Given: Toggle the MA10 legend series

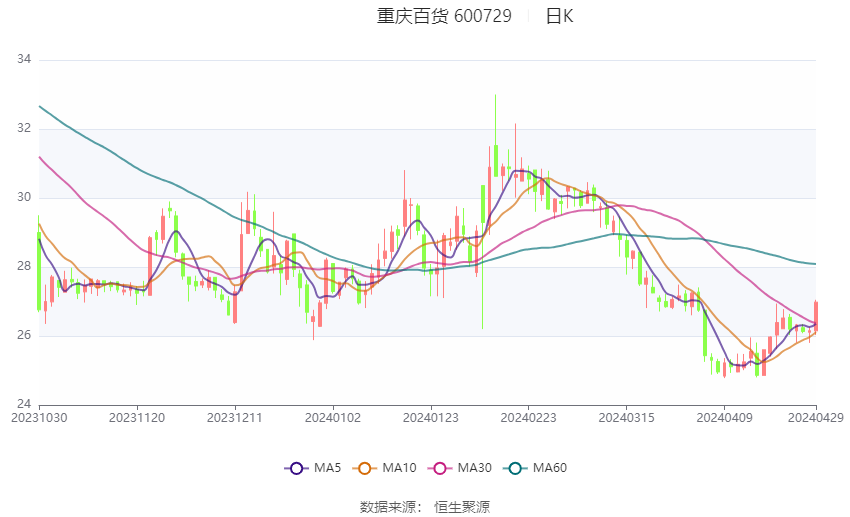Looking at the screenshot, I should pyautogui.click(x=384, y=468).
